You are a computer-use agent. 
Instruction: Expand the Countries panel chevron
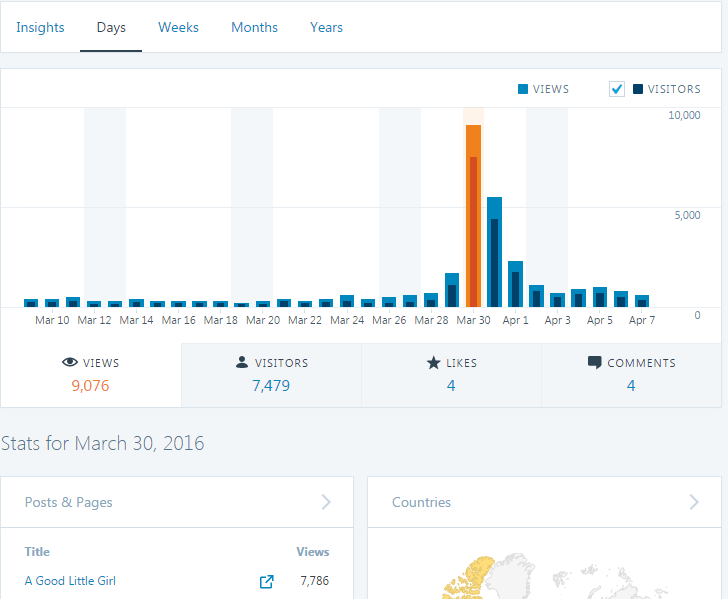pos(693,502)
